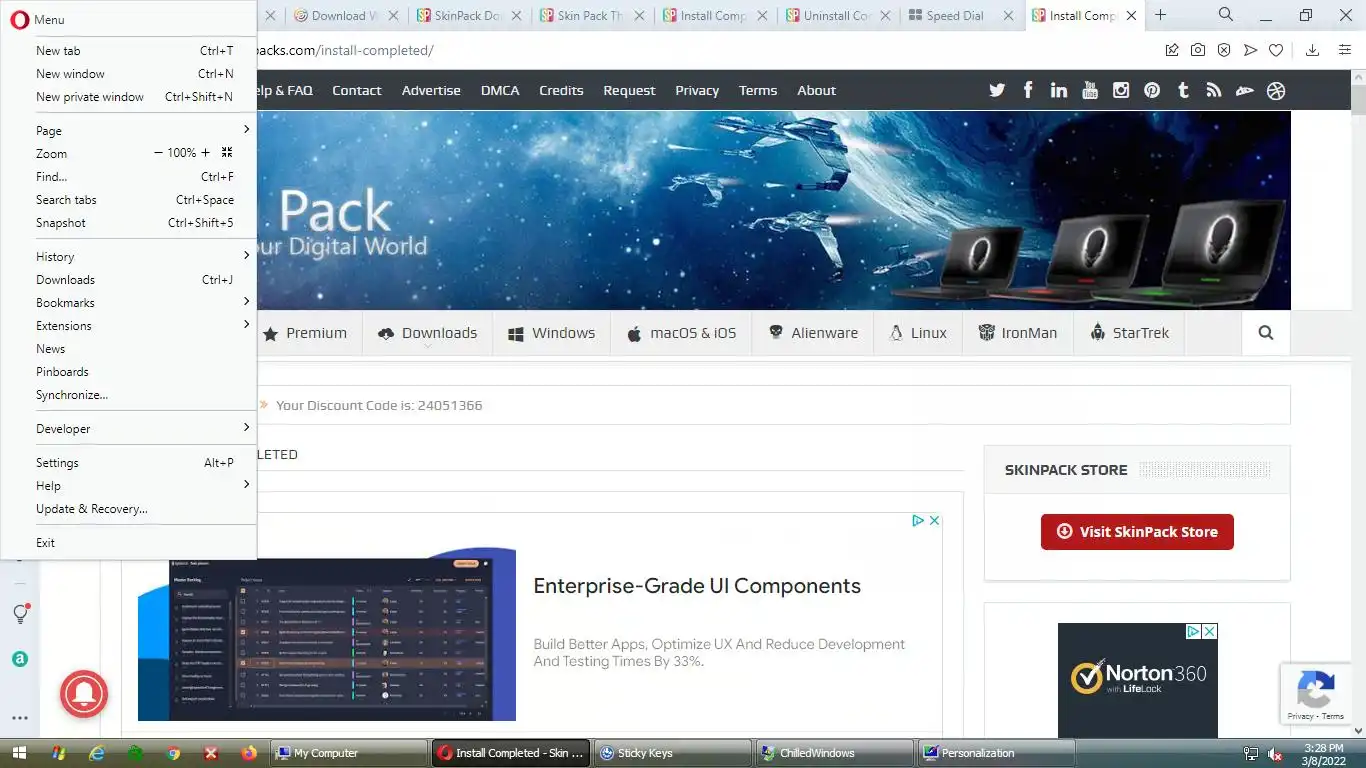Open the RSS feed icon
This screenshot has width=1366, height=768.
point(1214,90)
